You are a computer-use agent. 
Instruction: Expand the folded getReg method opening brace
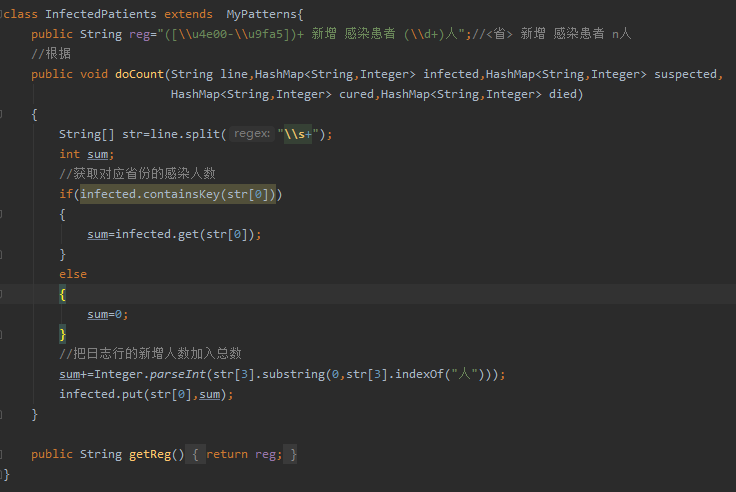[x=197, y=454]
